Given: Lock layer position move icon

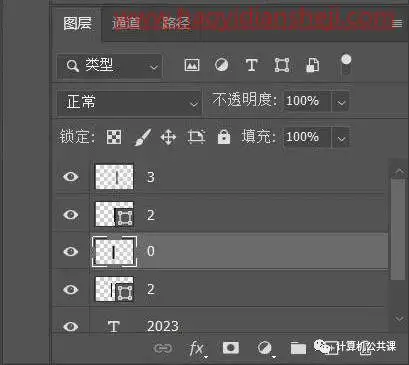Looking at the screenshot, I should pyautogui.click(x=168, y=137).
